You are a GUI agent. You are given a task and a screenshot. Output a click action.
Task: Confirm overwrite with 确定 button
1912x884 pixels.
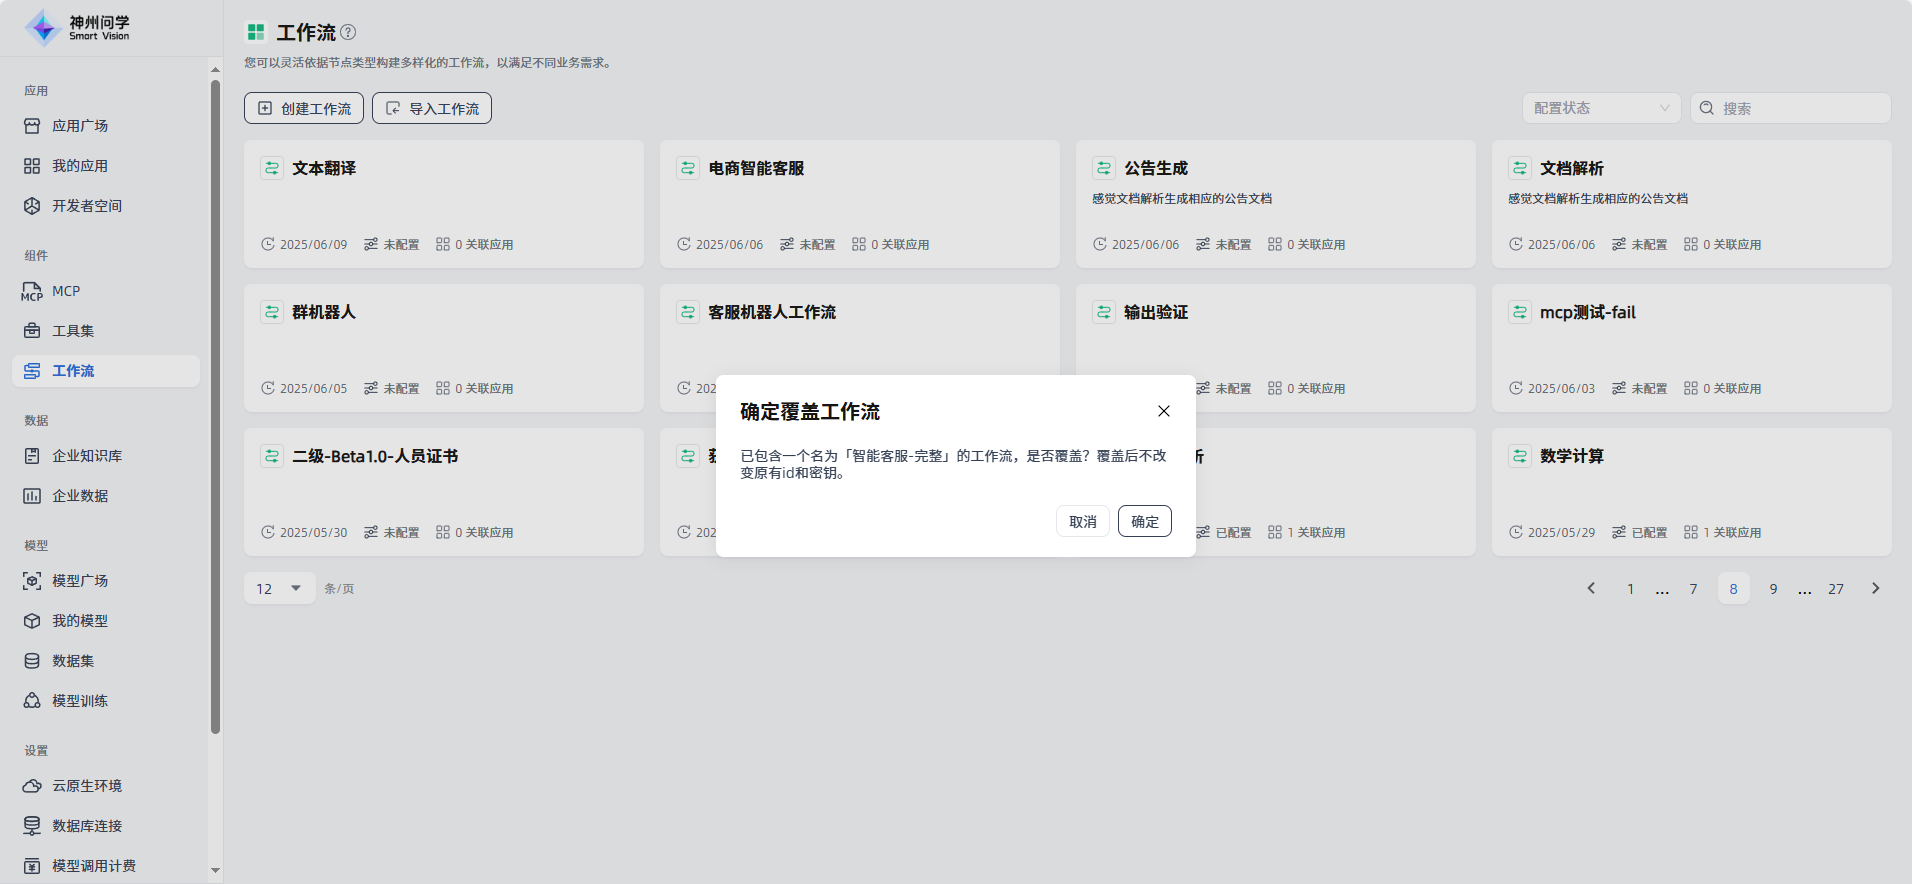click(1144, 521)
